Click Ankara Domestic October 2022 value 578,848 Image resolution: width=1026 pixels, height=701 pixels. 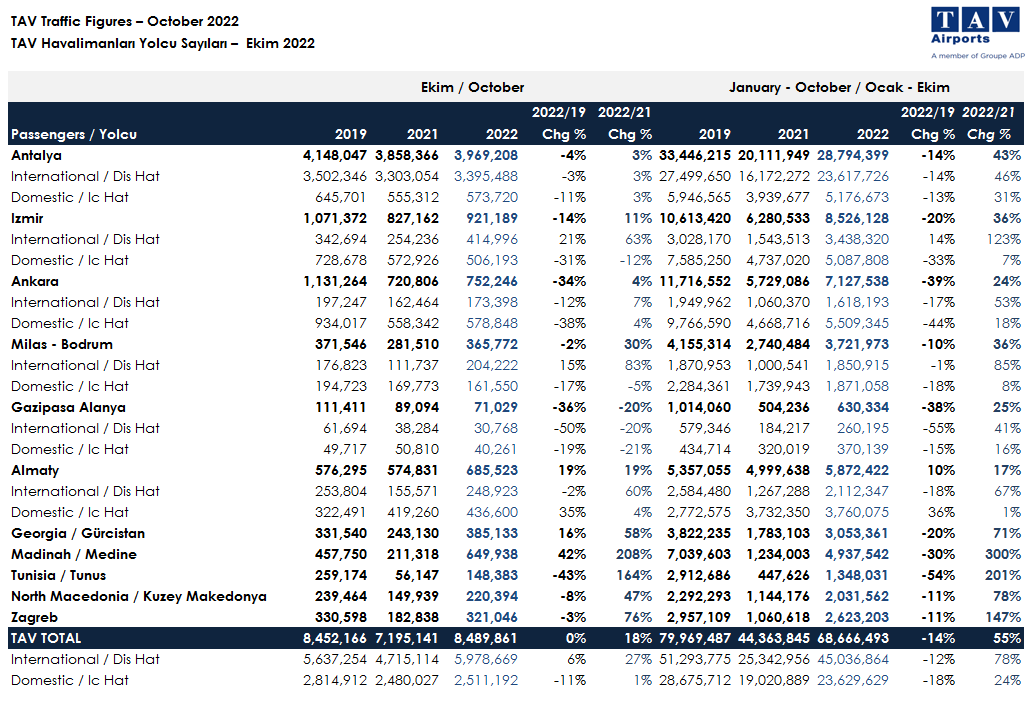click(x=492, y=323)
